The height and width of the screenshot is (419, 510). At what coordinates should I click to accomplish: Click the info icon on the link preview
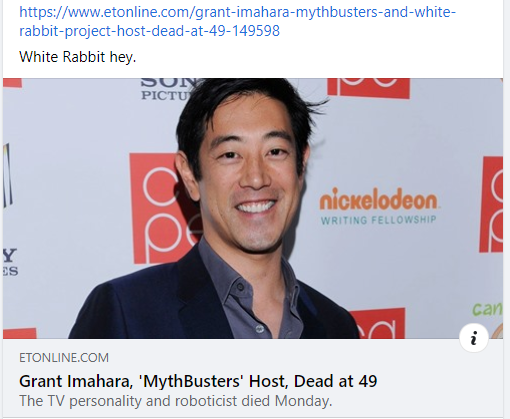474,338
